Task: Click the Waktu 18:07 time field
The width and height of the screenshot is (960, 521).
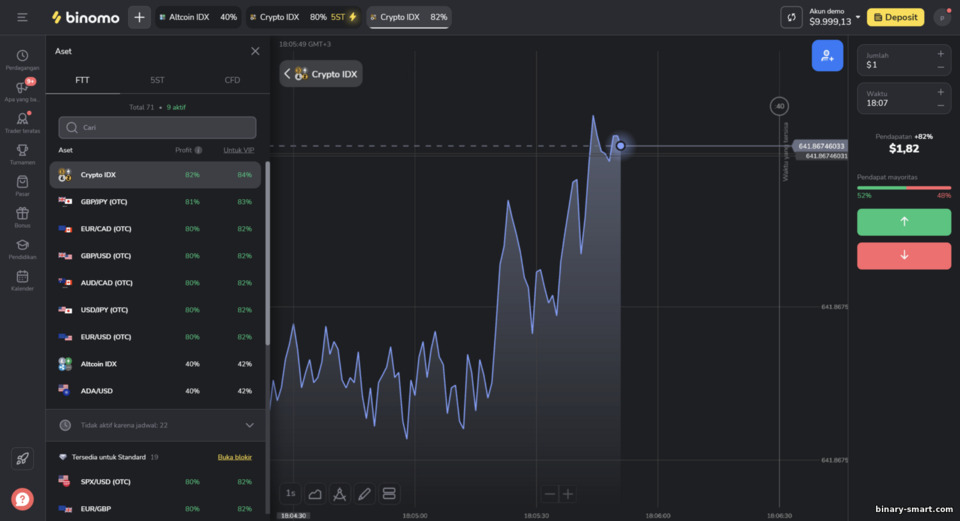Action: pyautogui.click(x=904, y=99)
